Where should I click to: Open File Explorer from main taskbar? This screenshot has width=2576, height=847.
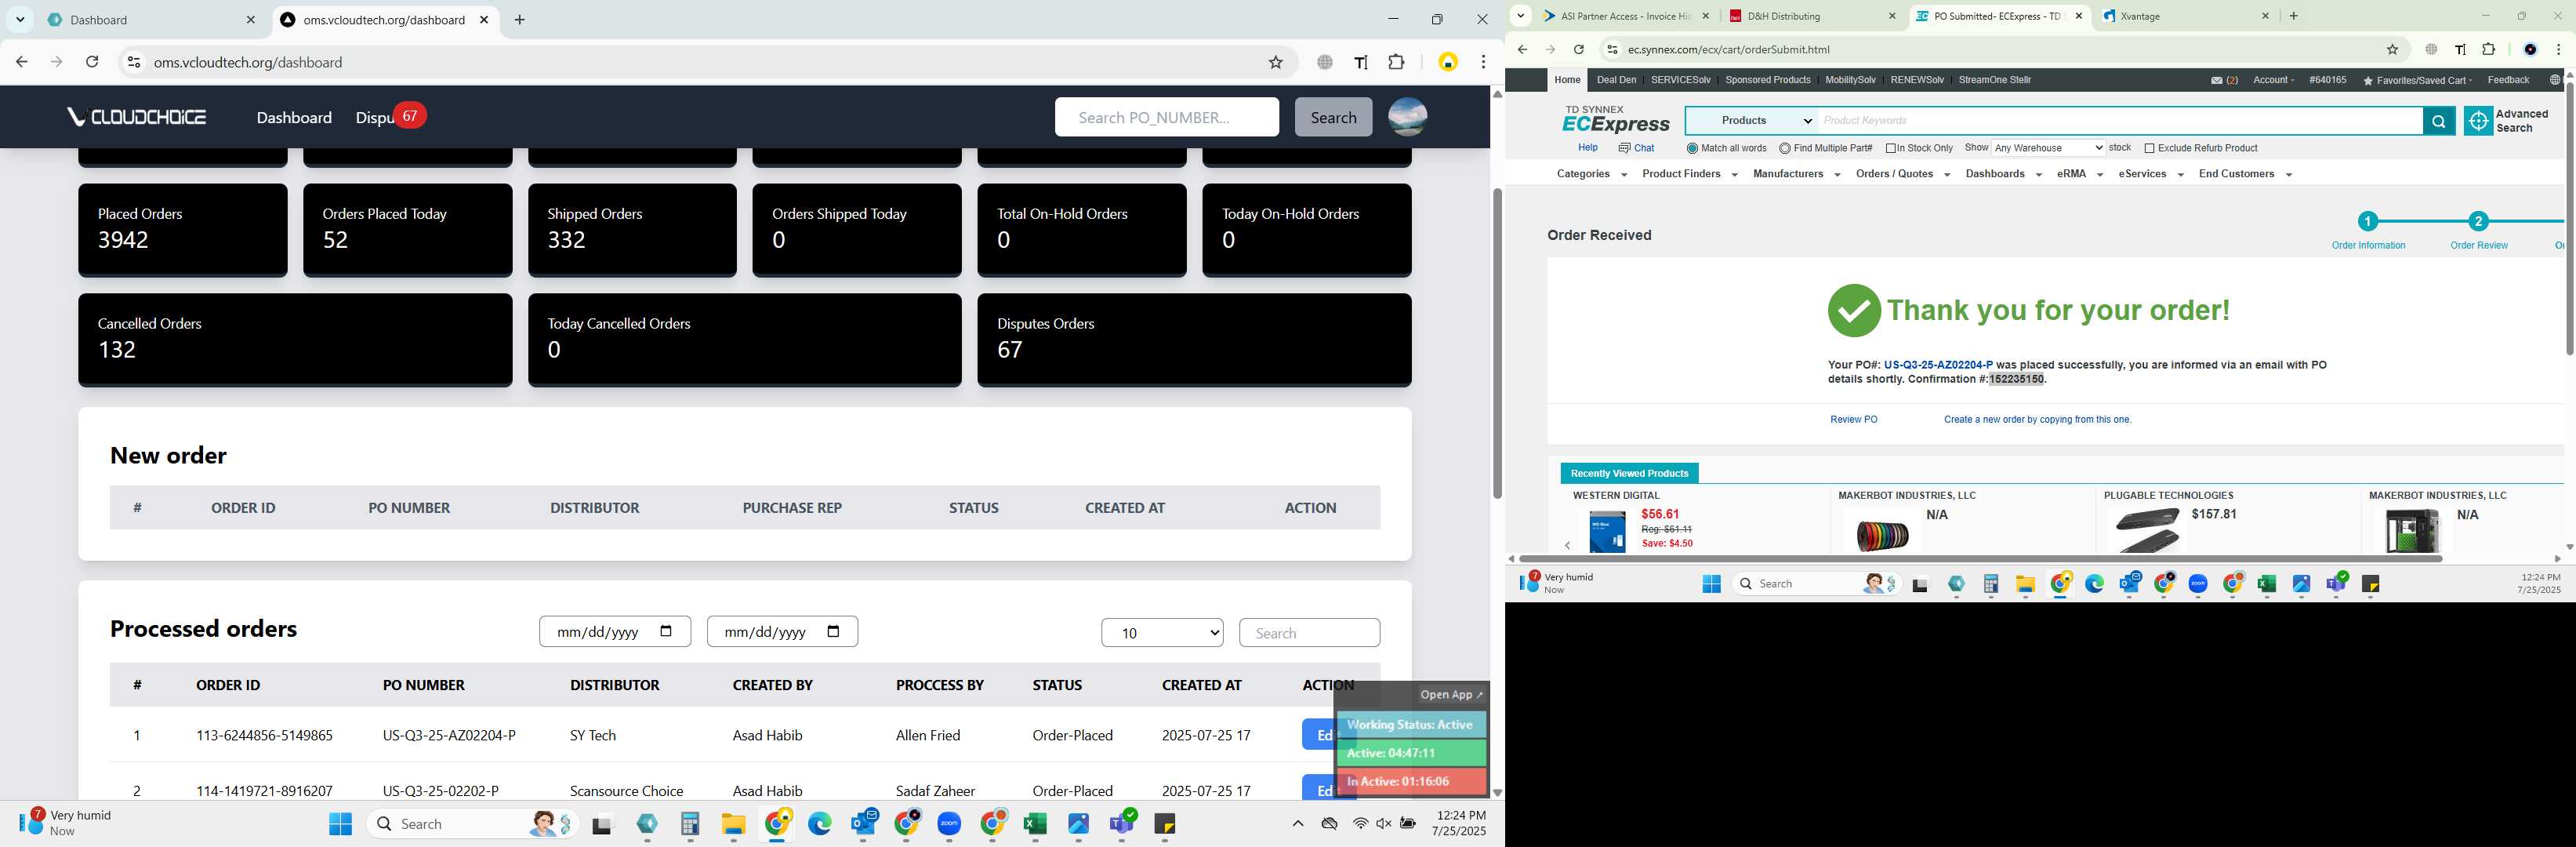(733, 824)
